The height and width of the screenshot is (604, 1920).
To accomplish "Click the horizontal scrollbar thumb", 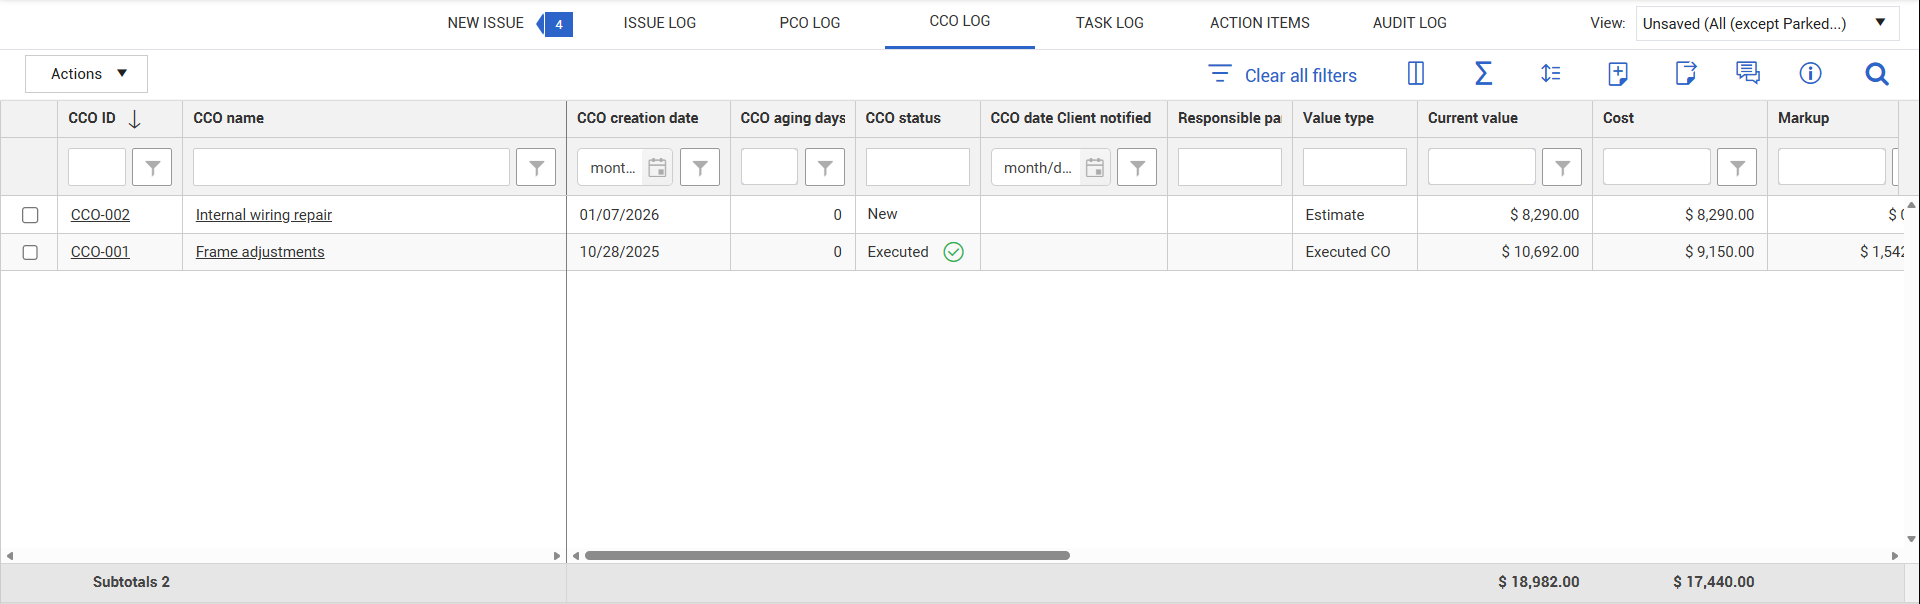I will coord(827,555).
